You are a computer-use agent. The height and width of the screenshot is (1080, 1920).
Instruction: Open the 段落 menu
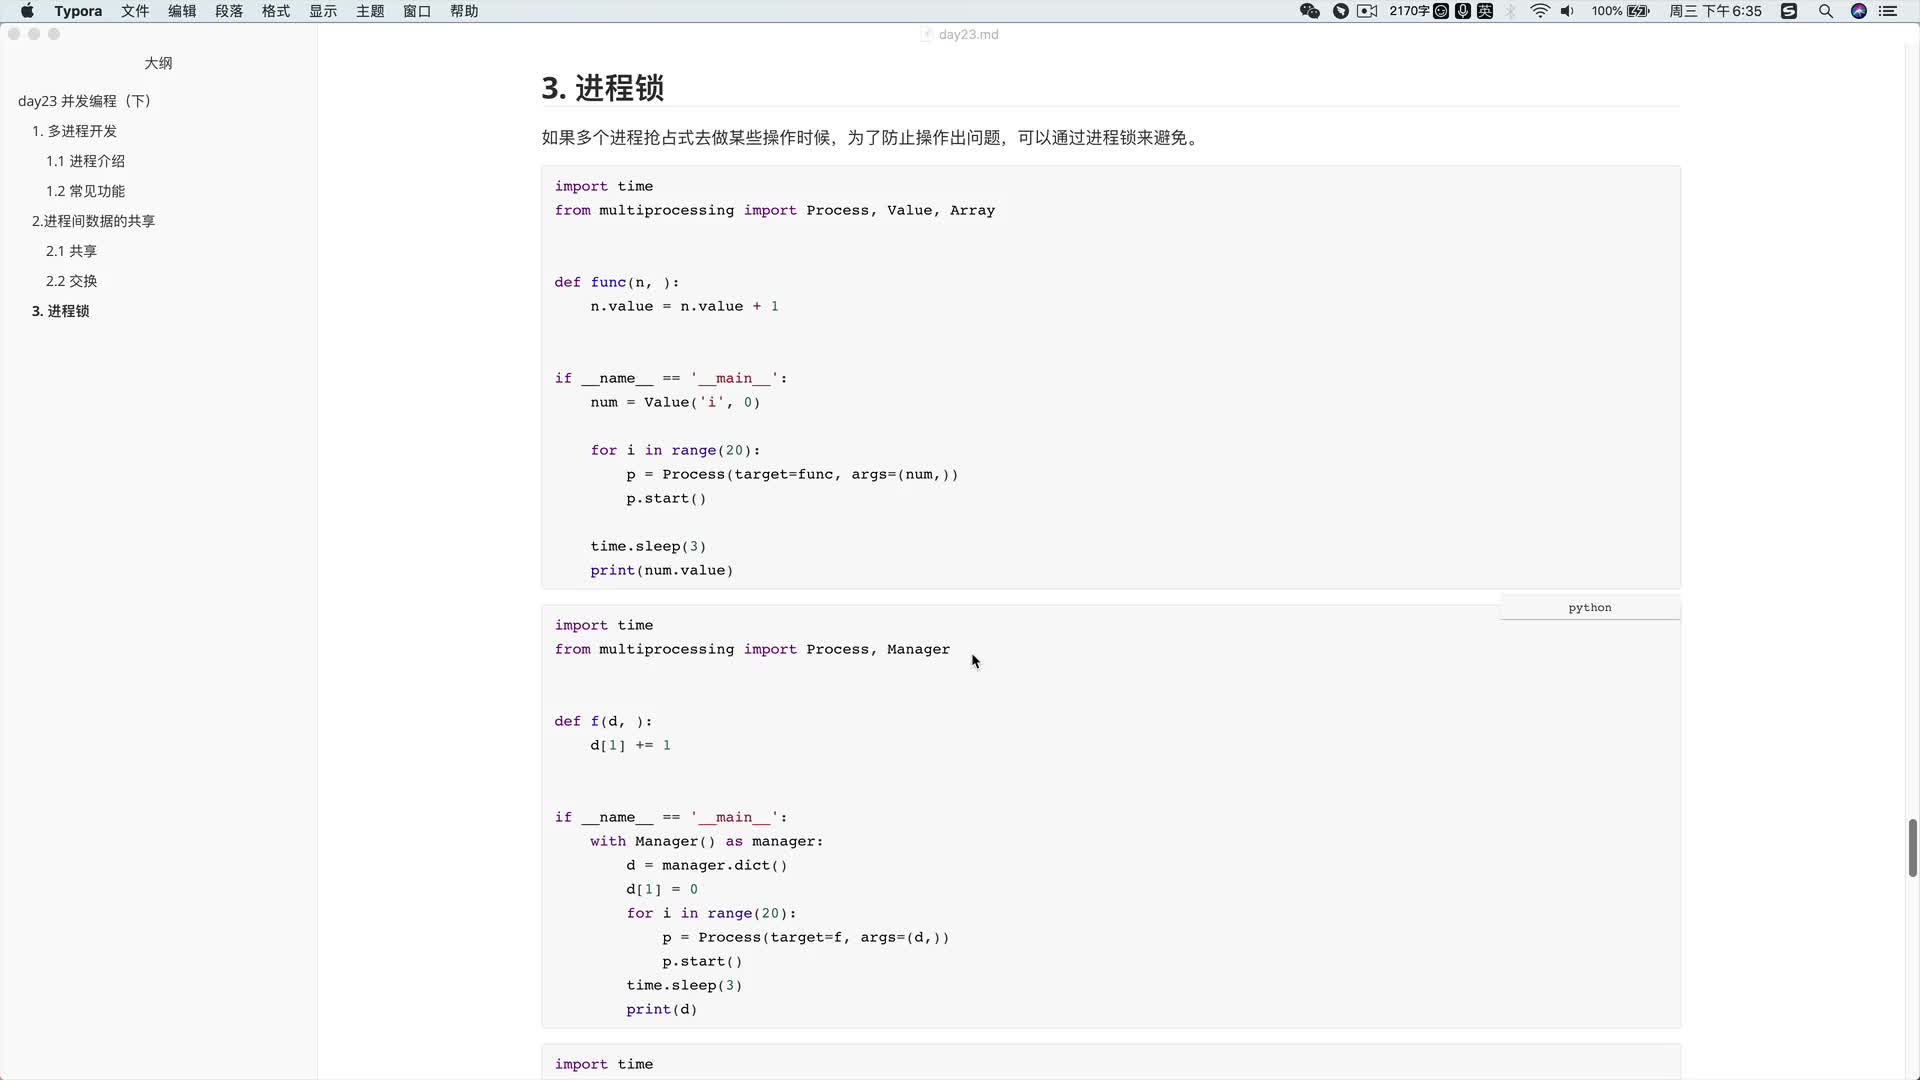point(229,11)
